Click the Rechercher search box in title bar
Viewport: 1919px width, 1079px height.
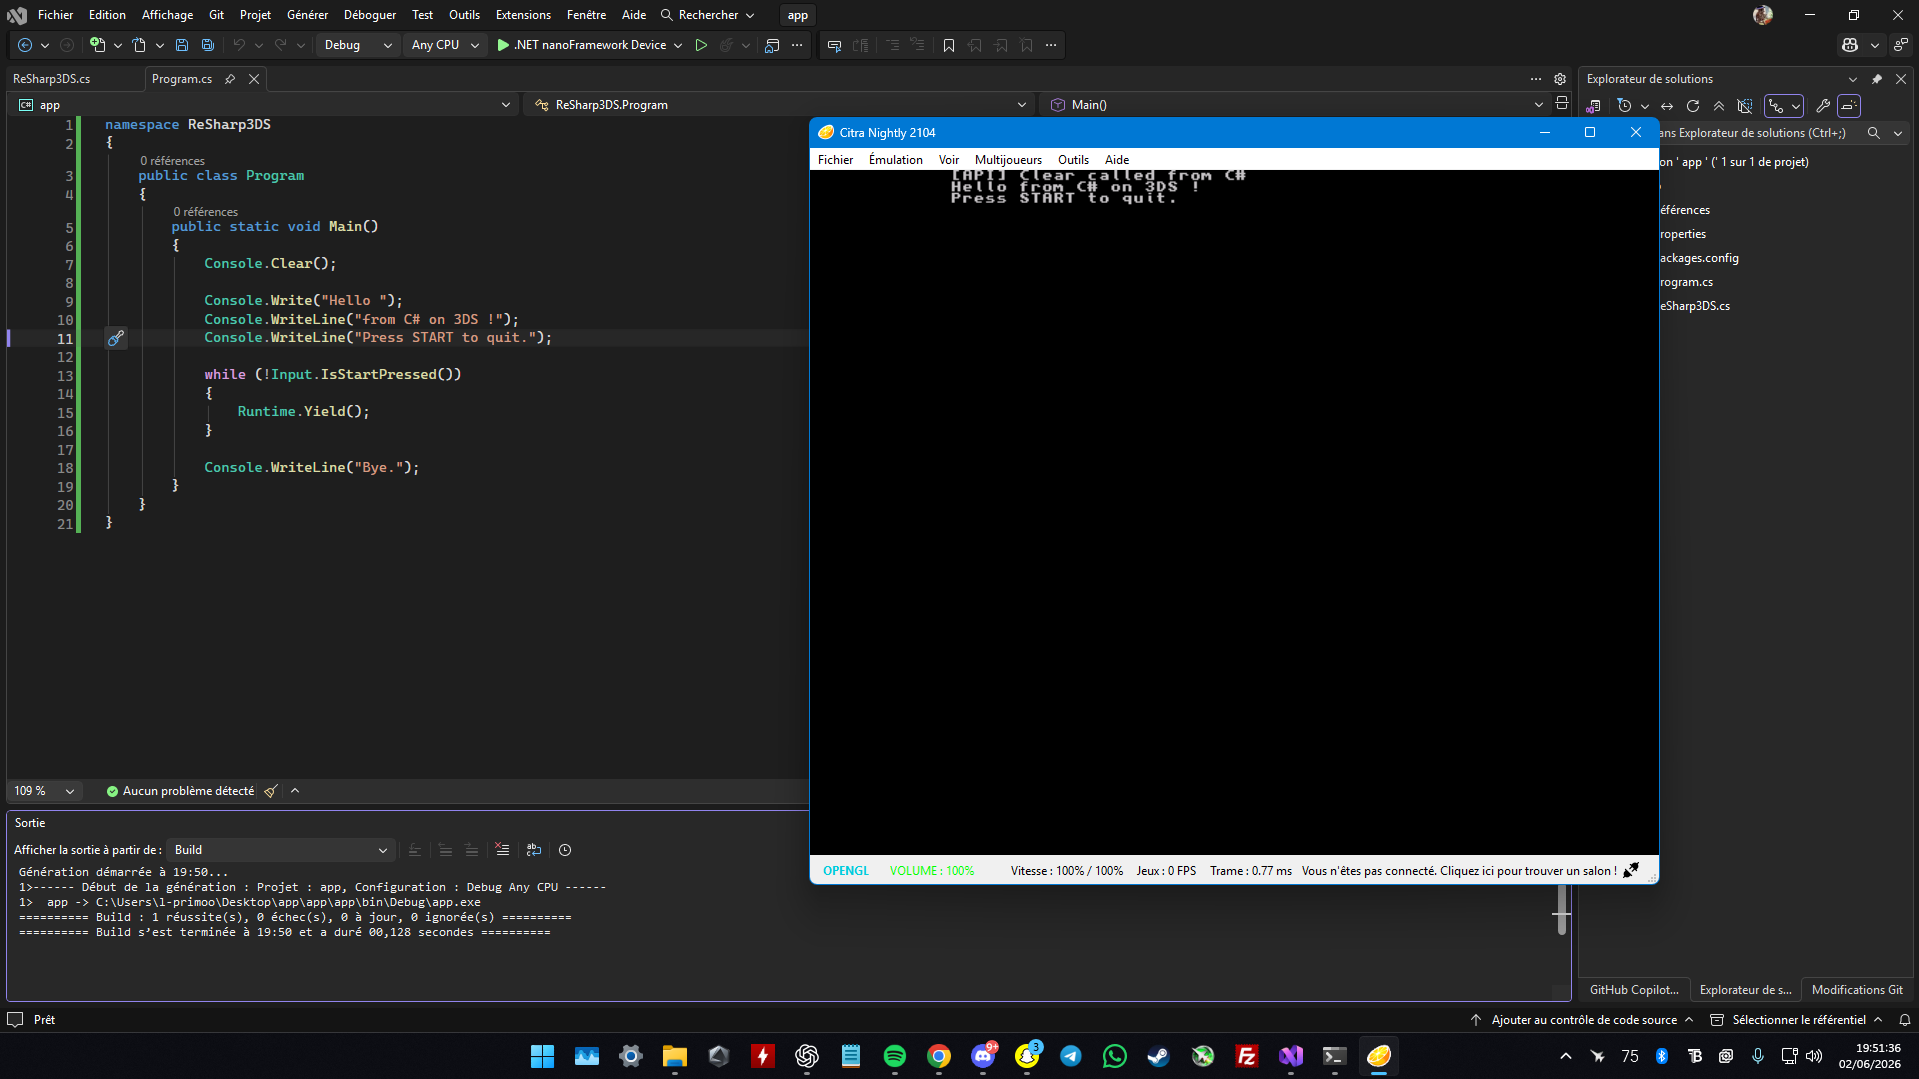[x=707, y=15]
